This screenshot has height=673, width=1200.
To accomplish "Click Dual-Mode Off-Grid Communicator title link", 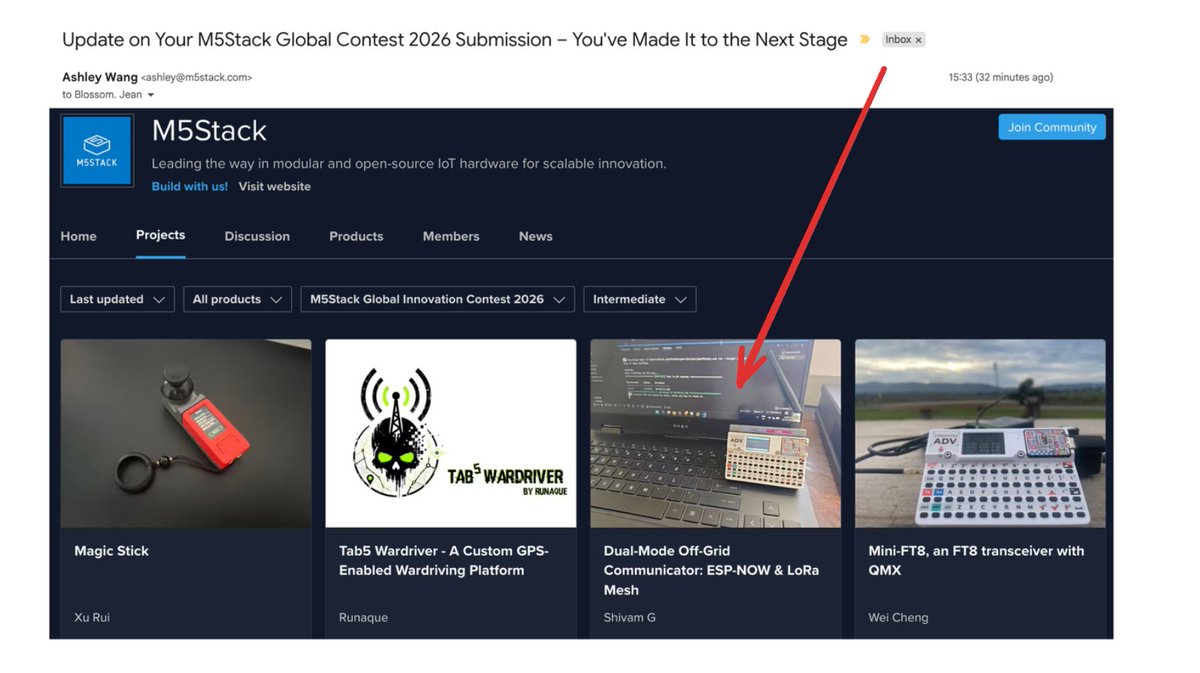I will (x=711, y=570).
